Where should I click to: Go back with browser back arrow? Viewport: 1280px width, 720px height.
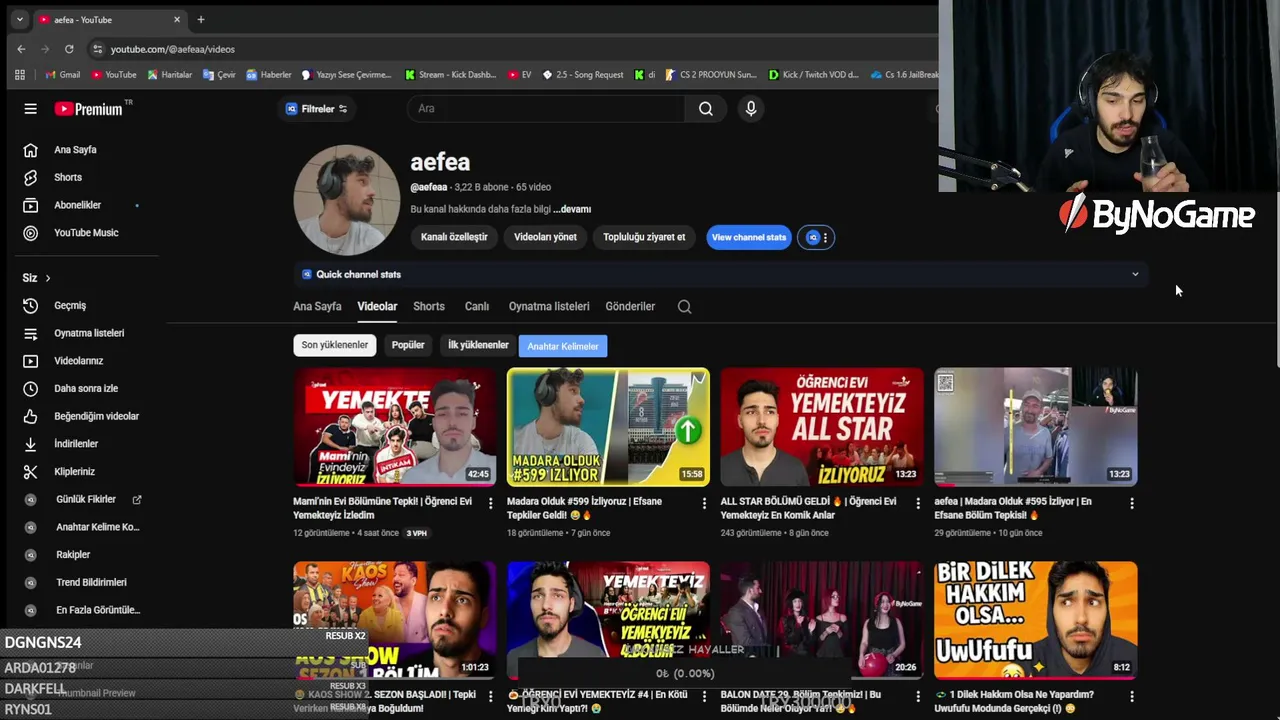[x=21, y=49]
